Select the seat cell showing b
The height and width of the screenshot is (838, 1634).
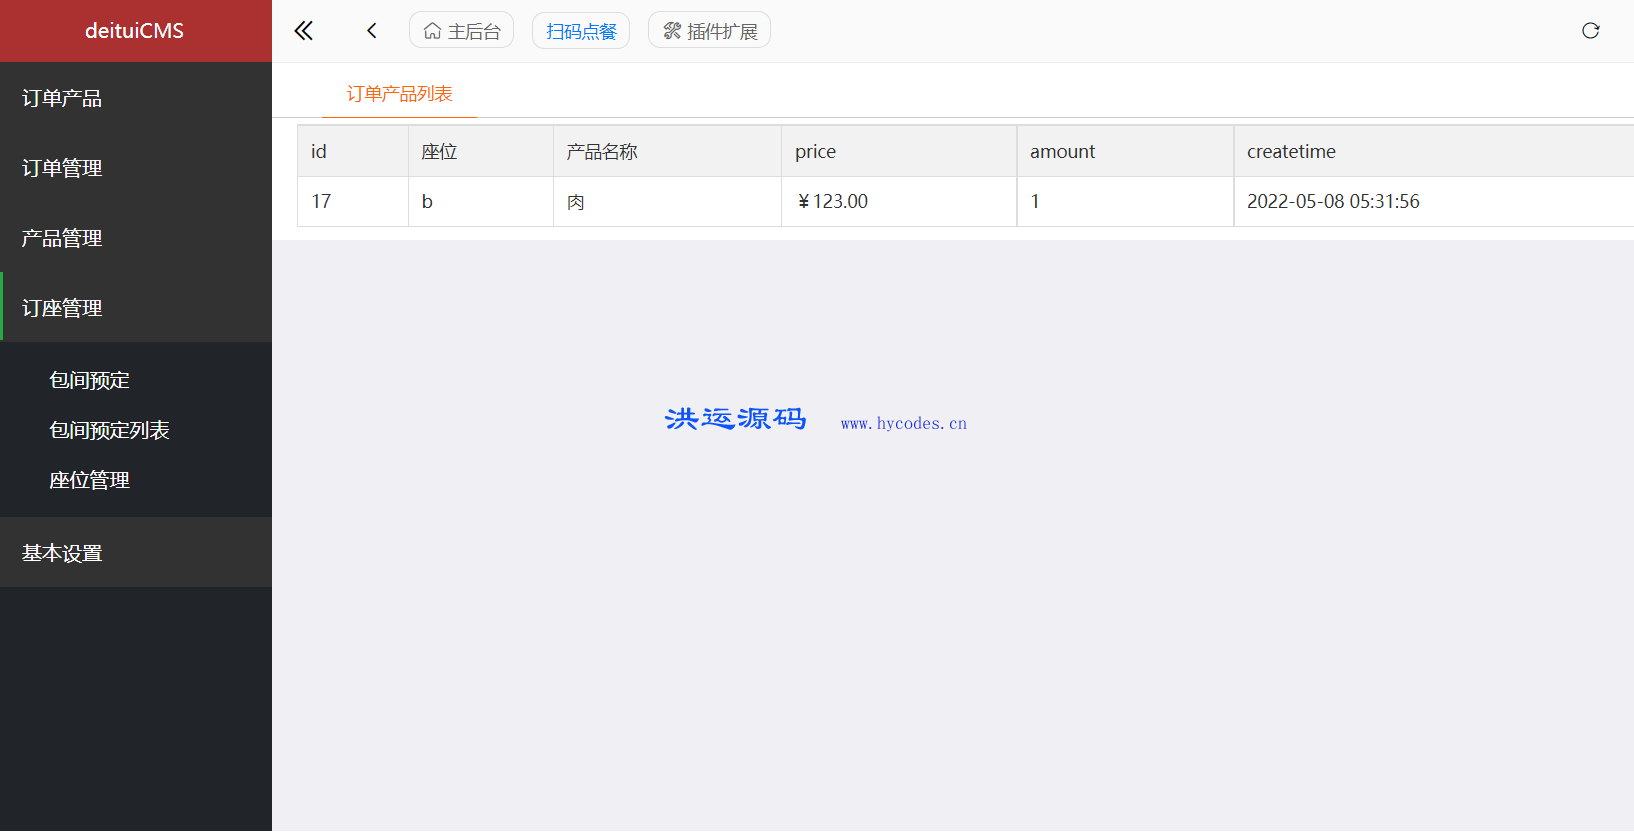pos(481,202)
